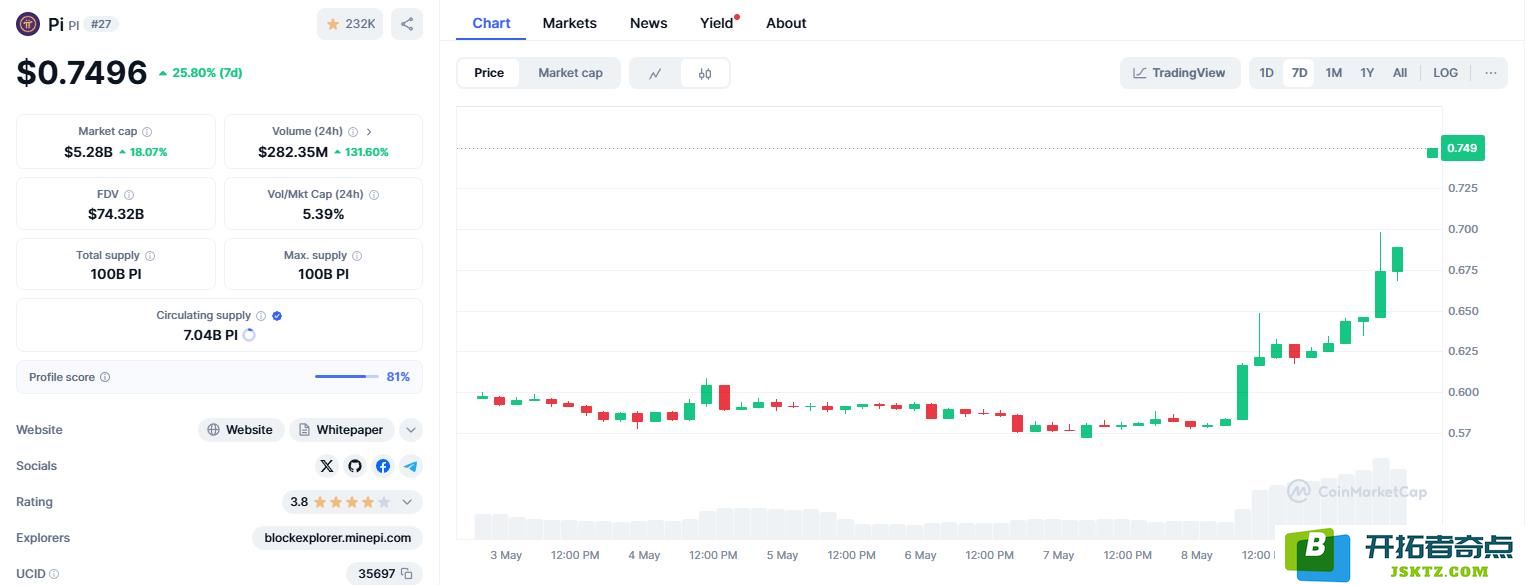Open Circulating supply info icon

261,316
